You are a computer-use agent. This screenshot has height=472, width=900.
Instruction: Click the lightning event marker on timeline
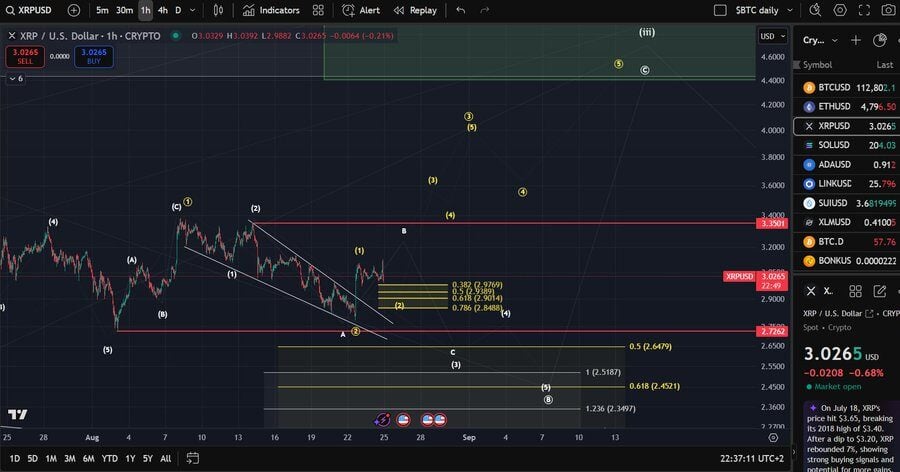tap(382, 420)
